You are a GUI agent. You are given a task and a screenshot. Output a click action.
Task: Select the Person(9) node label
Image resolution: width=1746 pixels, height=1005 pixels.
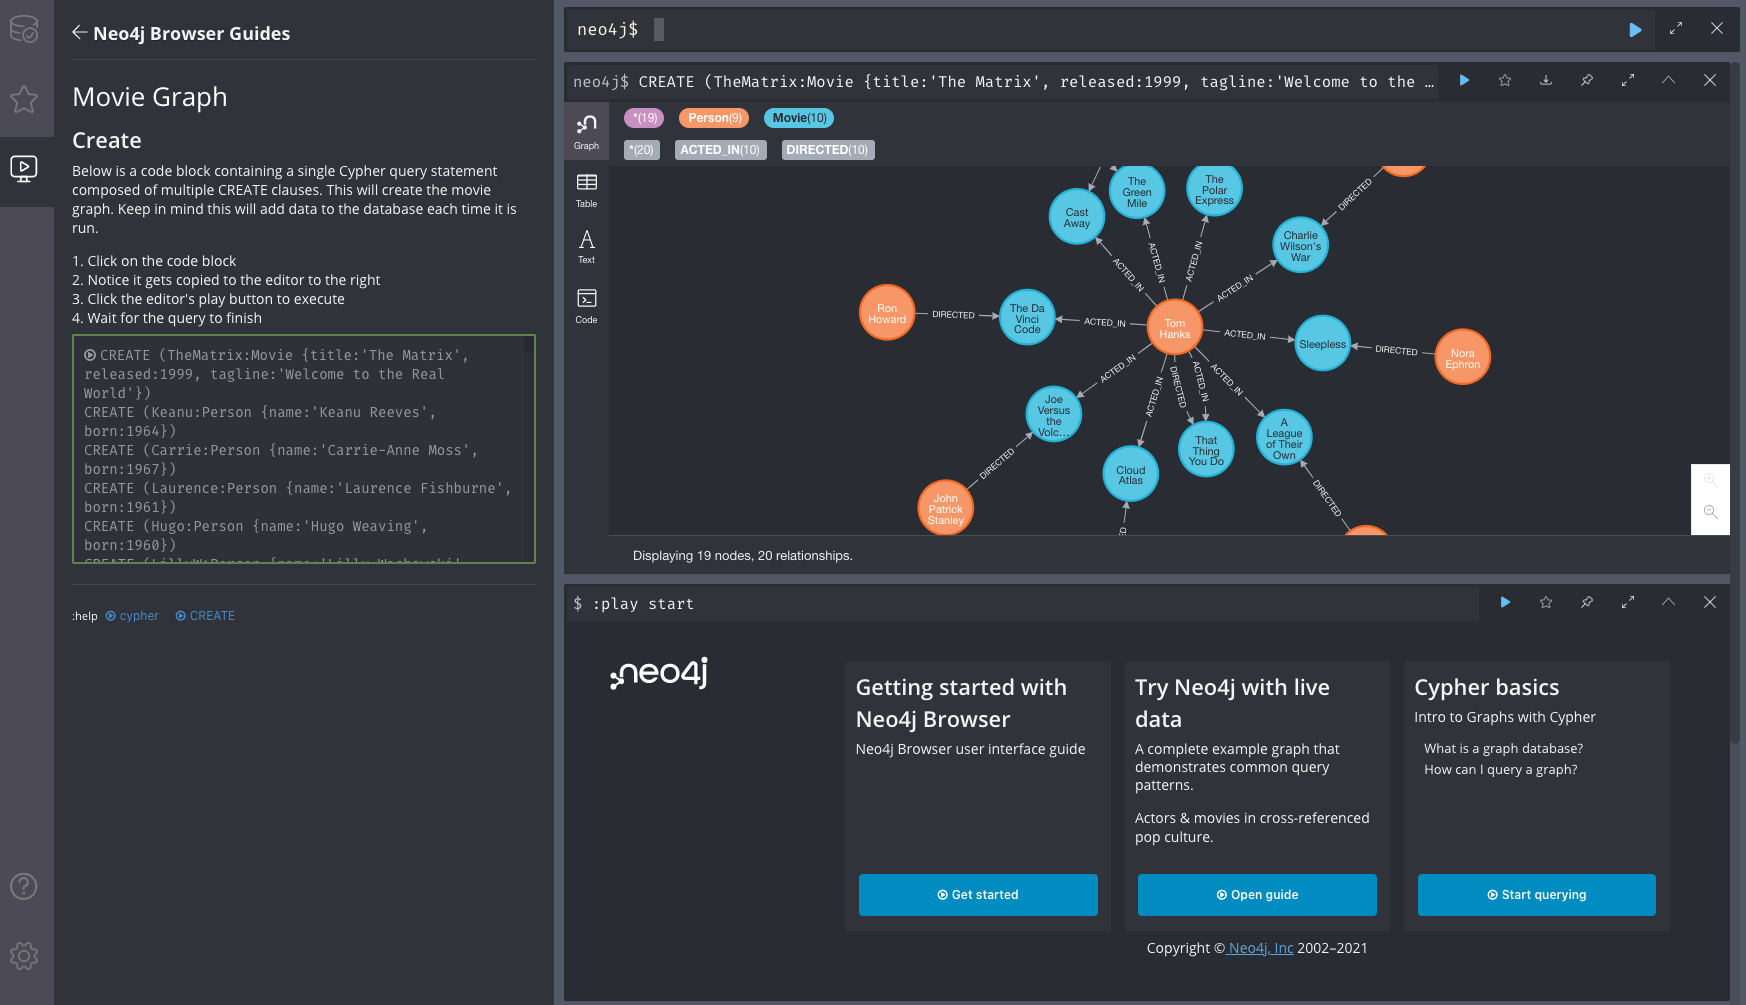point(714,118)
